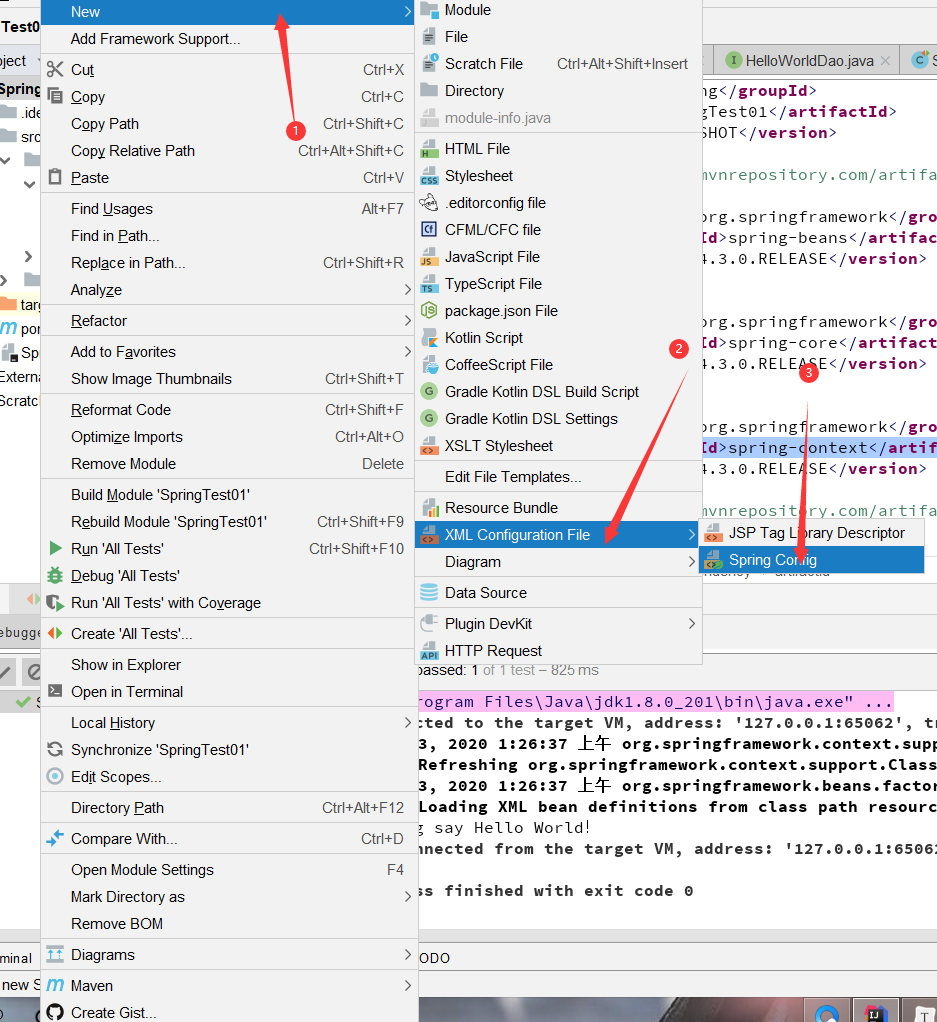Click the TypeScript File icon
This screenshot has width=937, height=1022.
point(429,284)
